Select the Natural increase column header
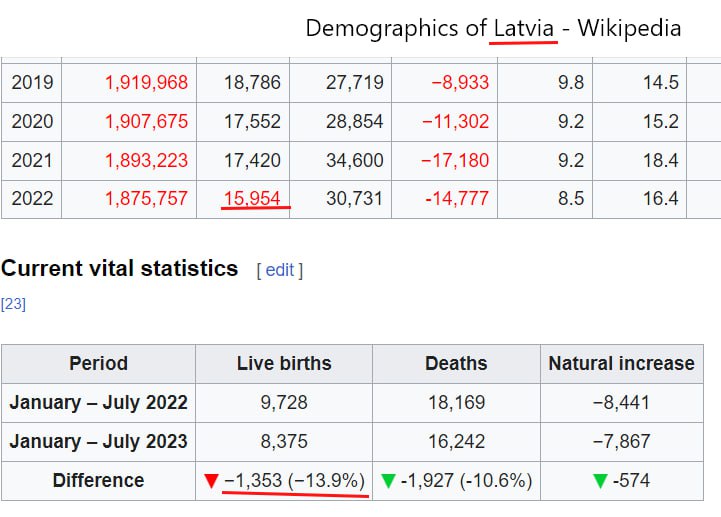Screen dimensions: 721x517 coord(622,363)
